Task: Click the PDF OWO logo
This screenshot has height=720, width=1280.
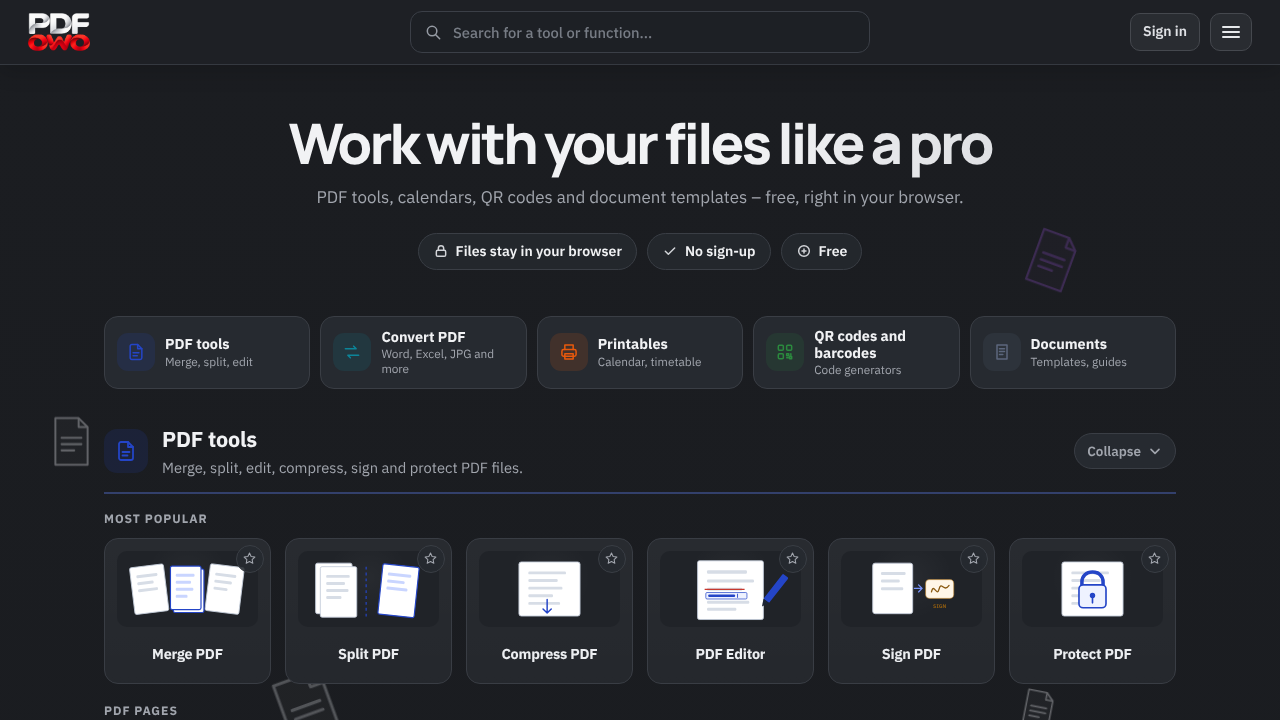Action: tap(59, 32)
